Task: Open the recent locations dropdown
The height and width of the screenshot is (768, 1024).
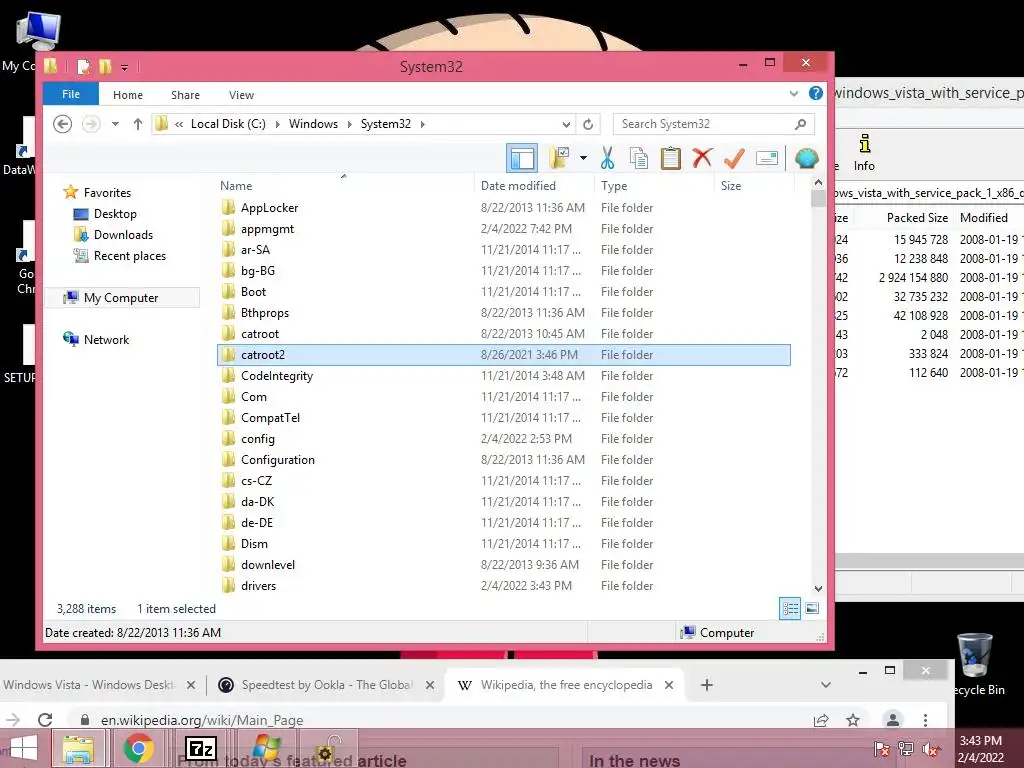Action: 115,123
